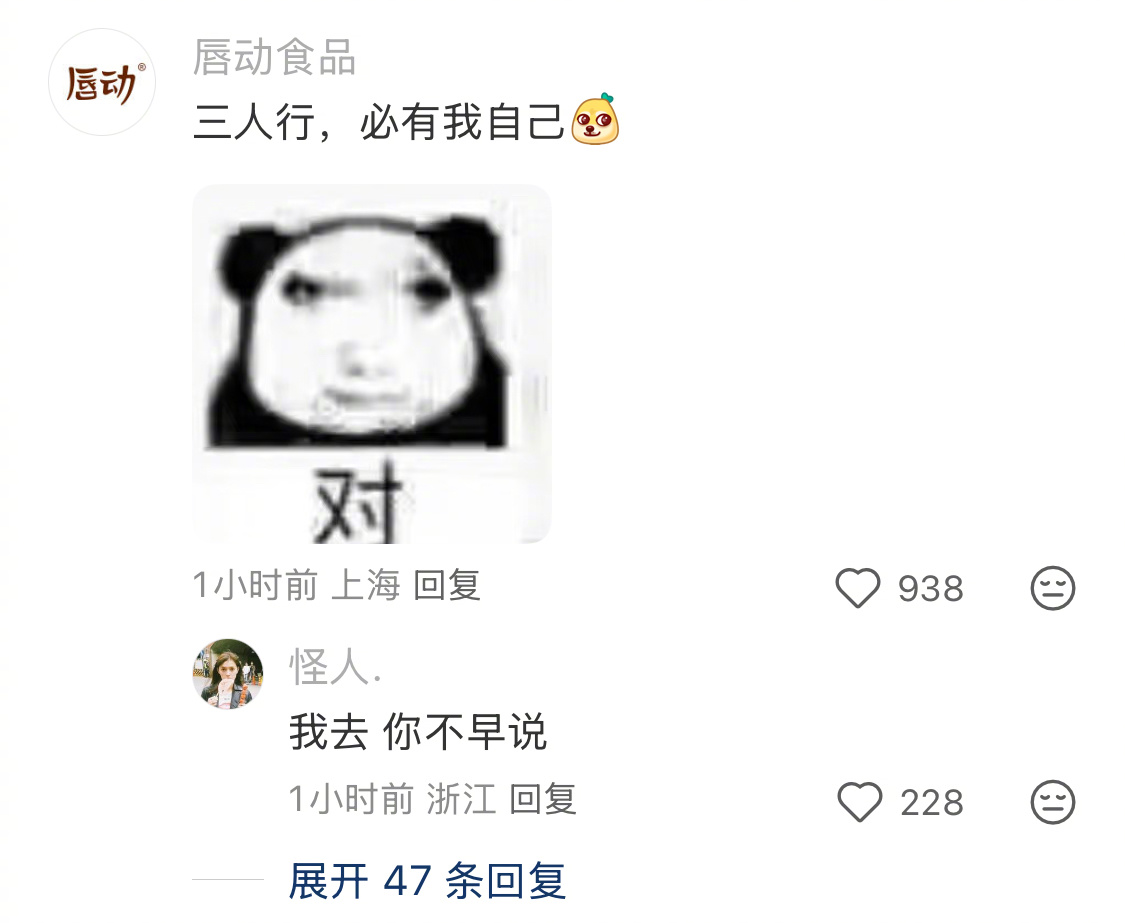The height and width of the screenshot is (923, 1125).
Task: Reply to 怪人's comment from 浙江
Action: coord(543,799)
